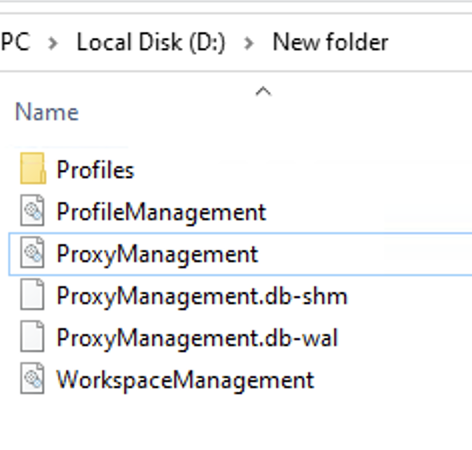Select the Profiles folder name
Viewport: 472px width, 450px height.
point(95,170)
